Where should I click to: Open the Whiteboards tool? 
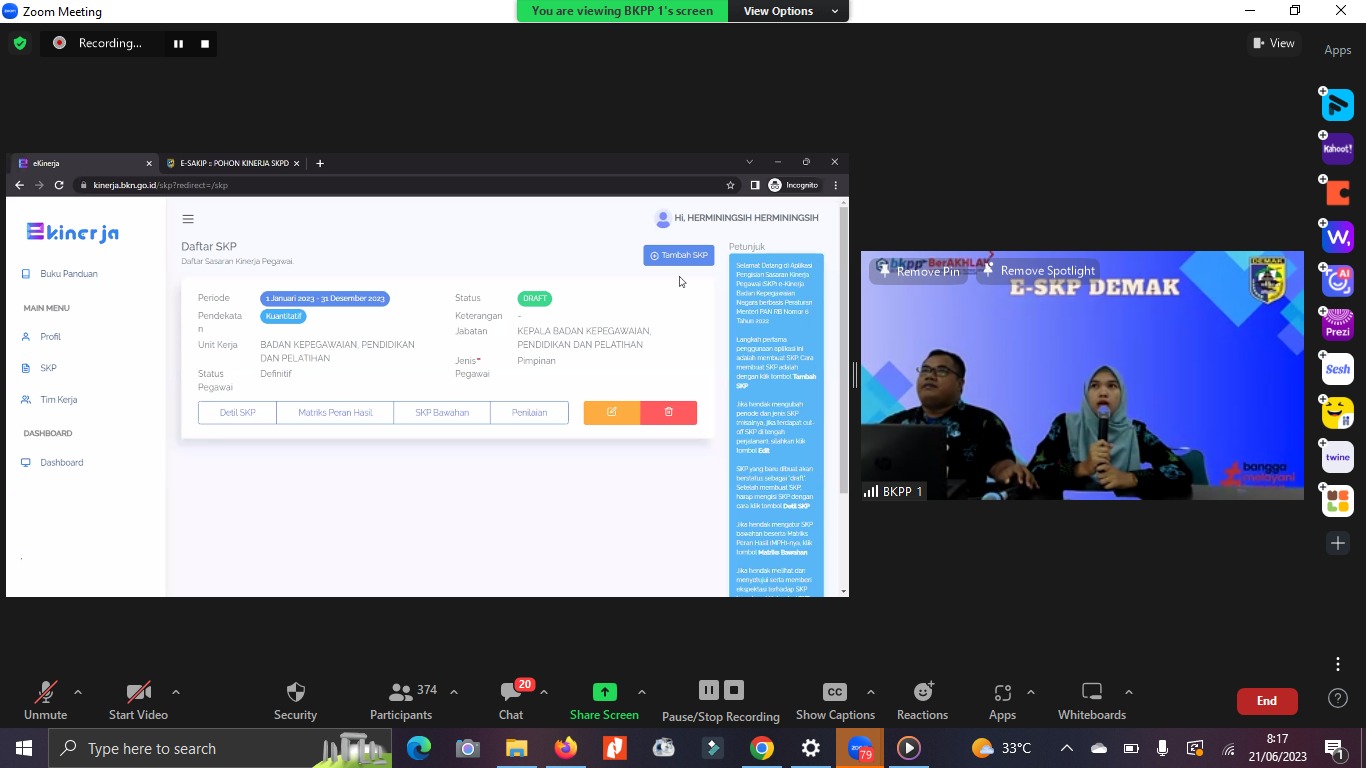pyautogui.click(x=1091, y=700)
